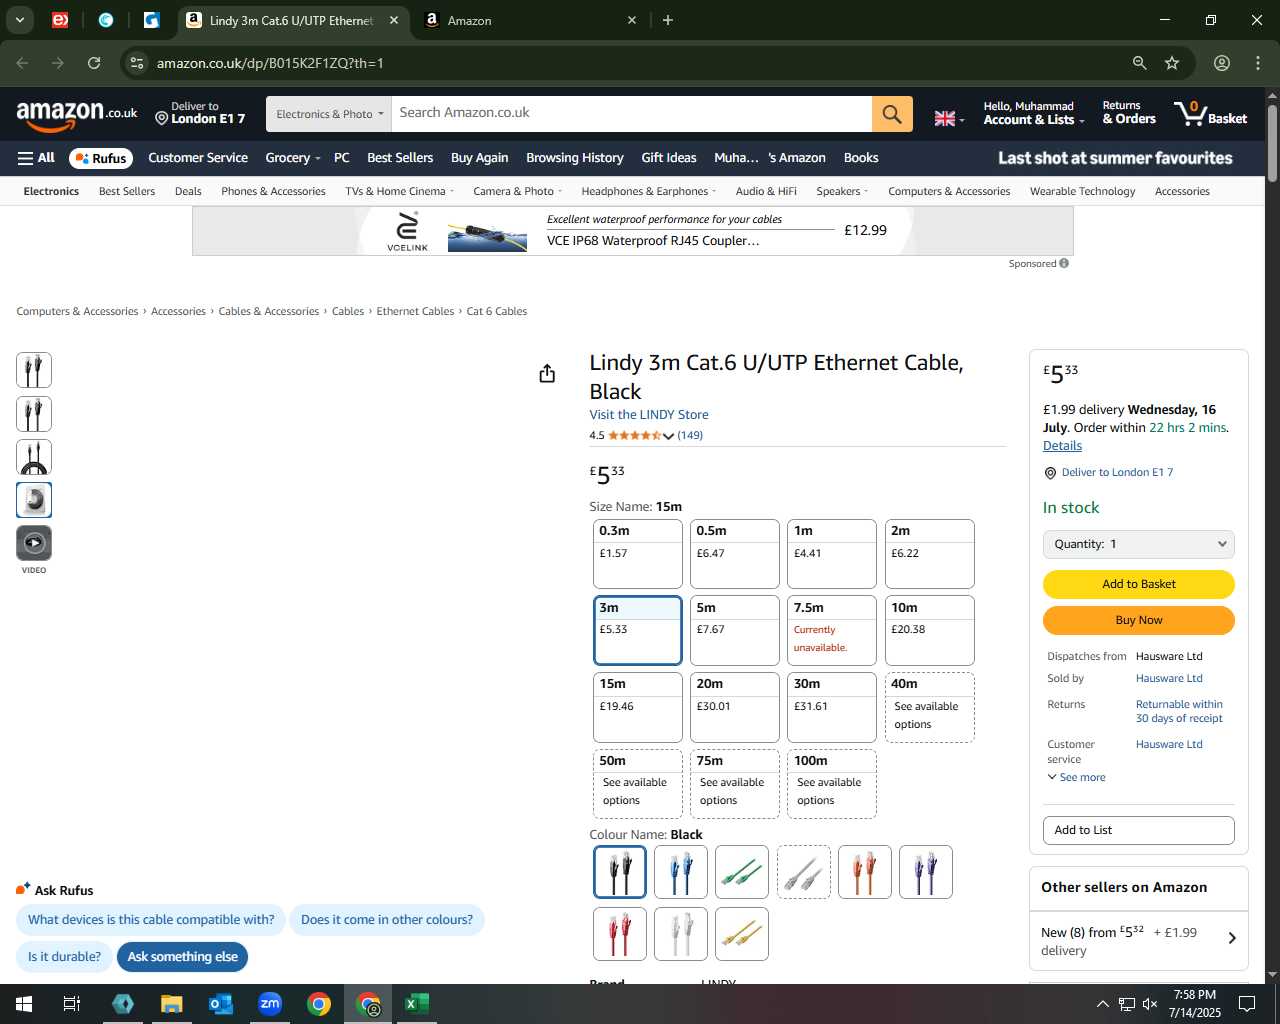Select the 0.5m size option
The image size is (1280, 1024).
pyautogui.click(x=735, y=554)
